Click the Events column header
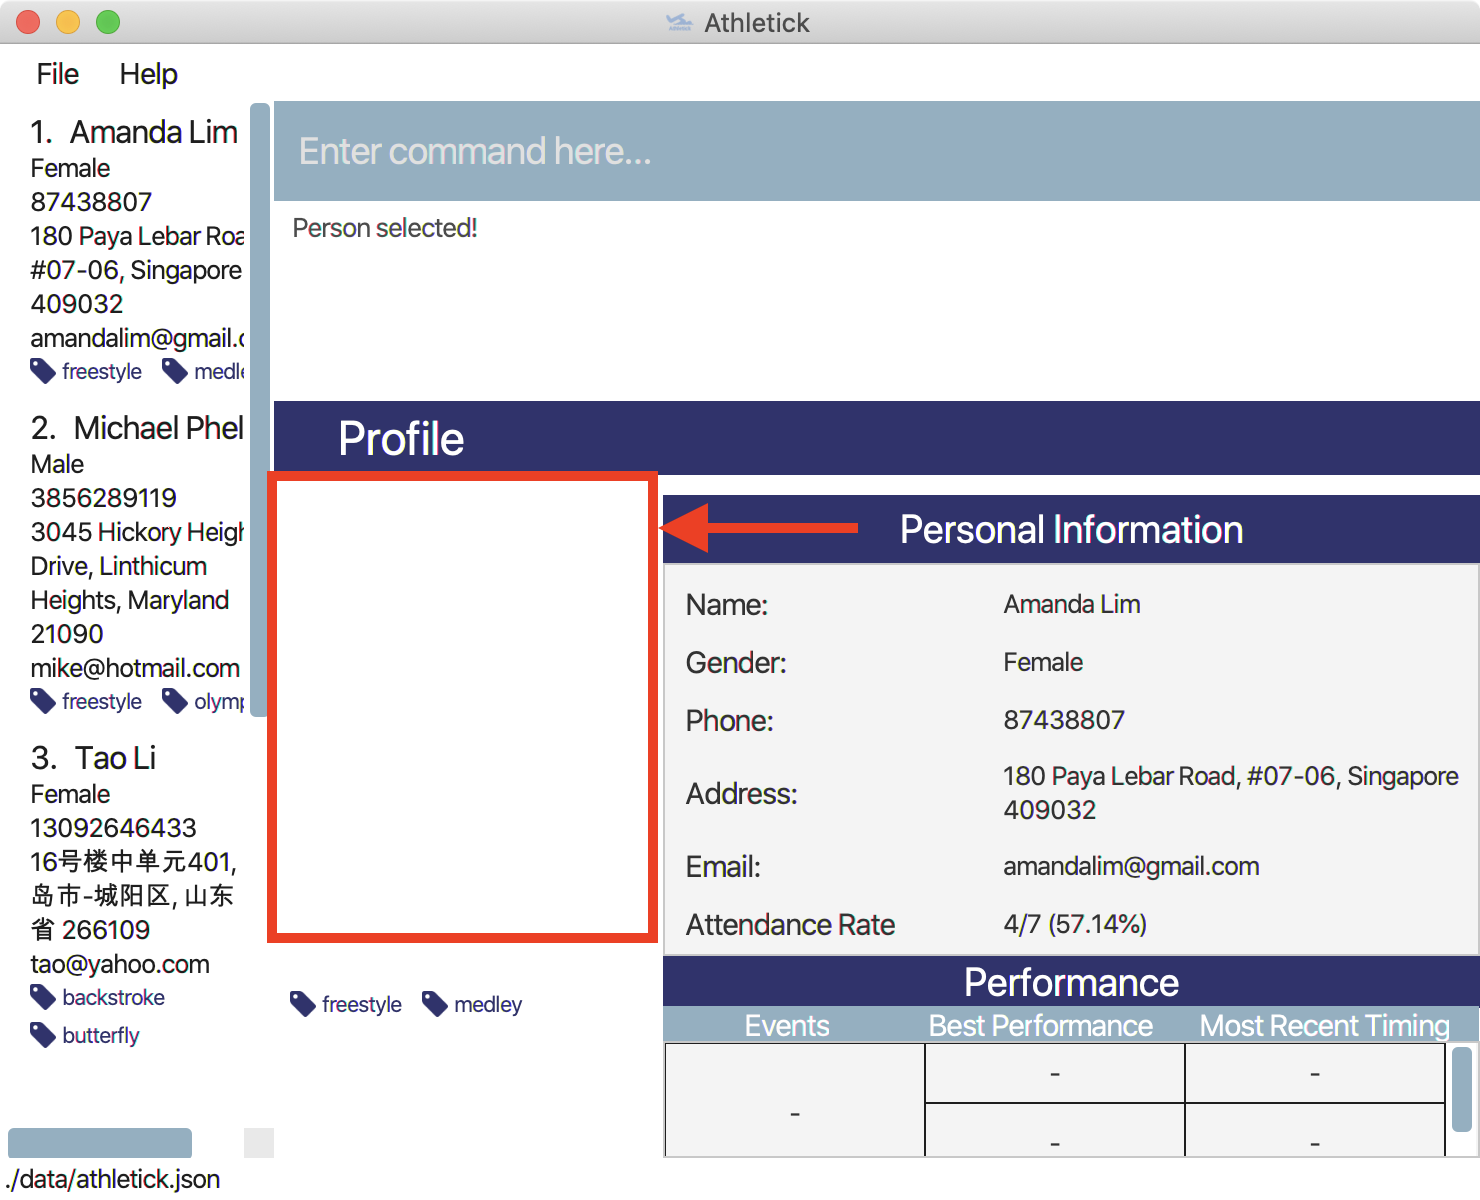 pos(787,1026)
